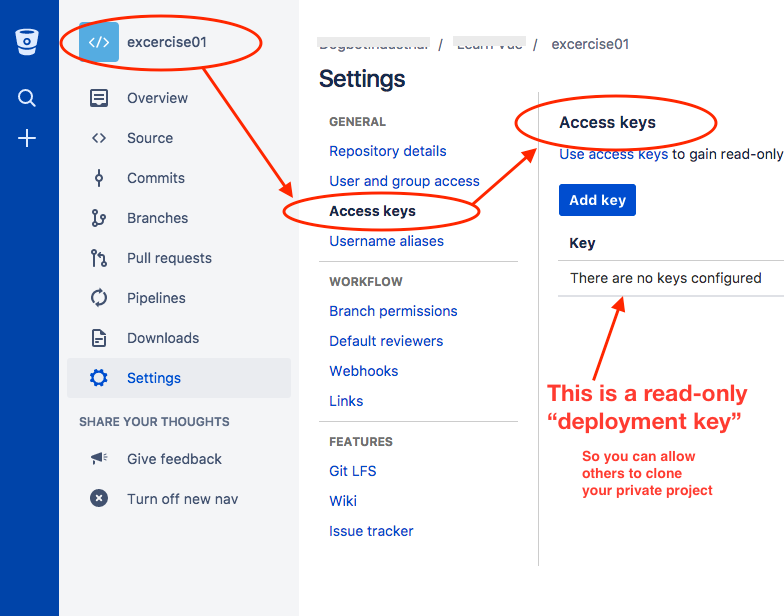Click the Overview page icon
784x616 pixels.
(x=98, y=98)
